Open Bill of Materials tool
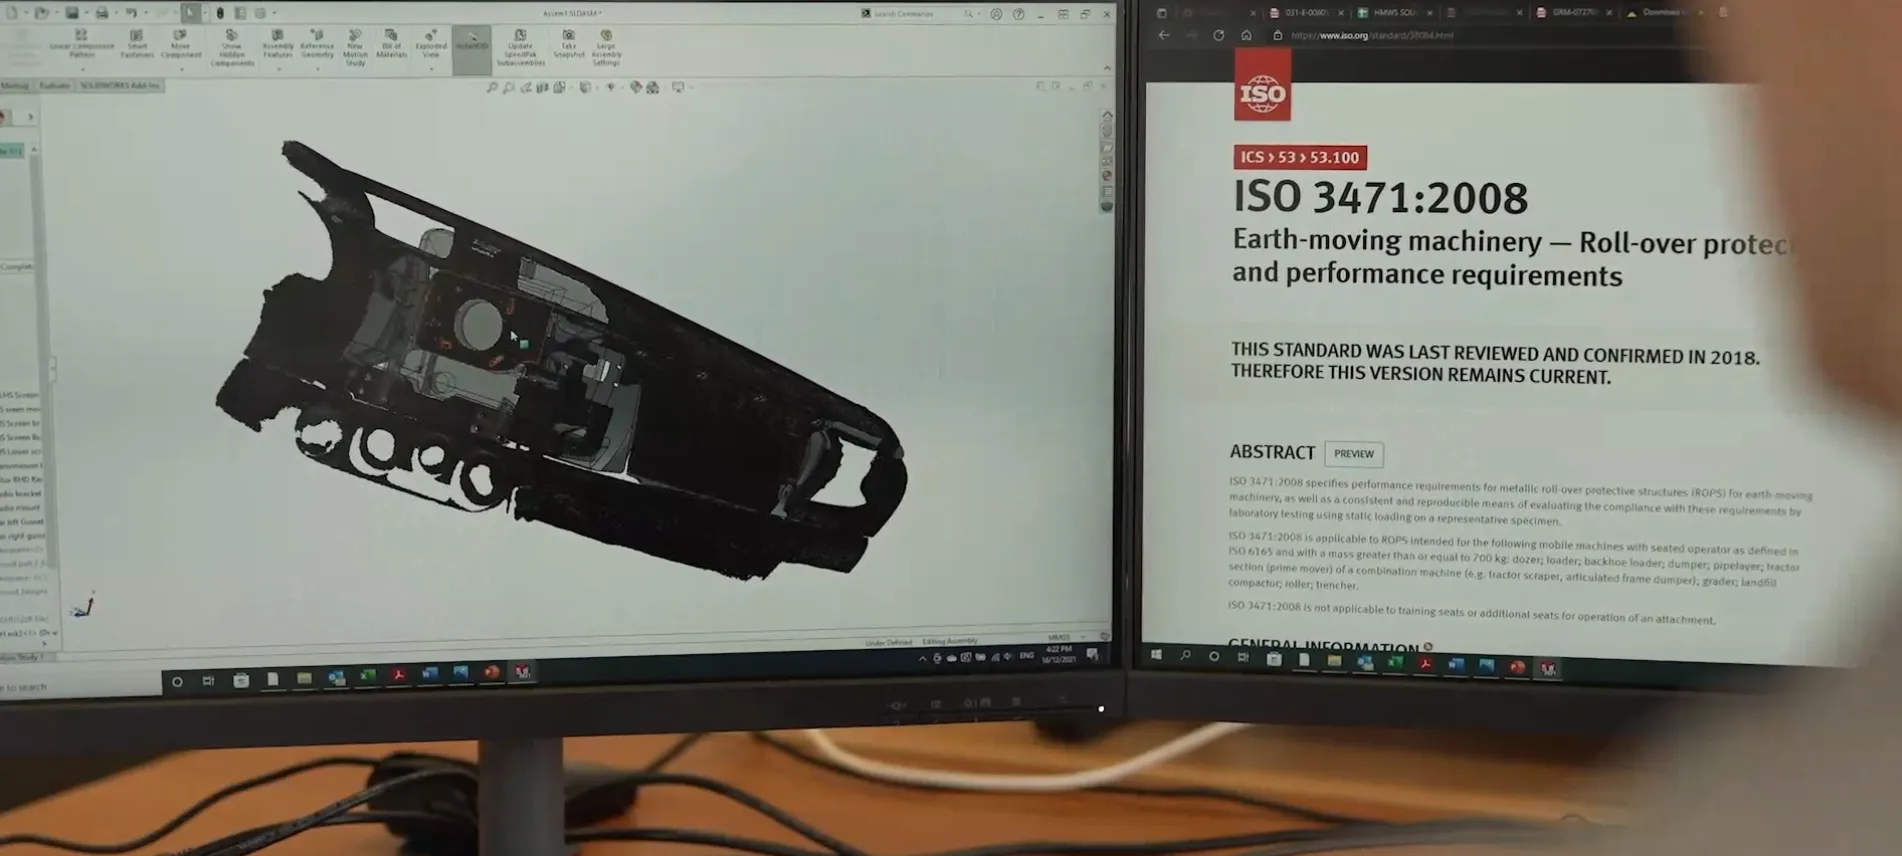 click(x=391, y=44)
